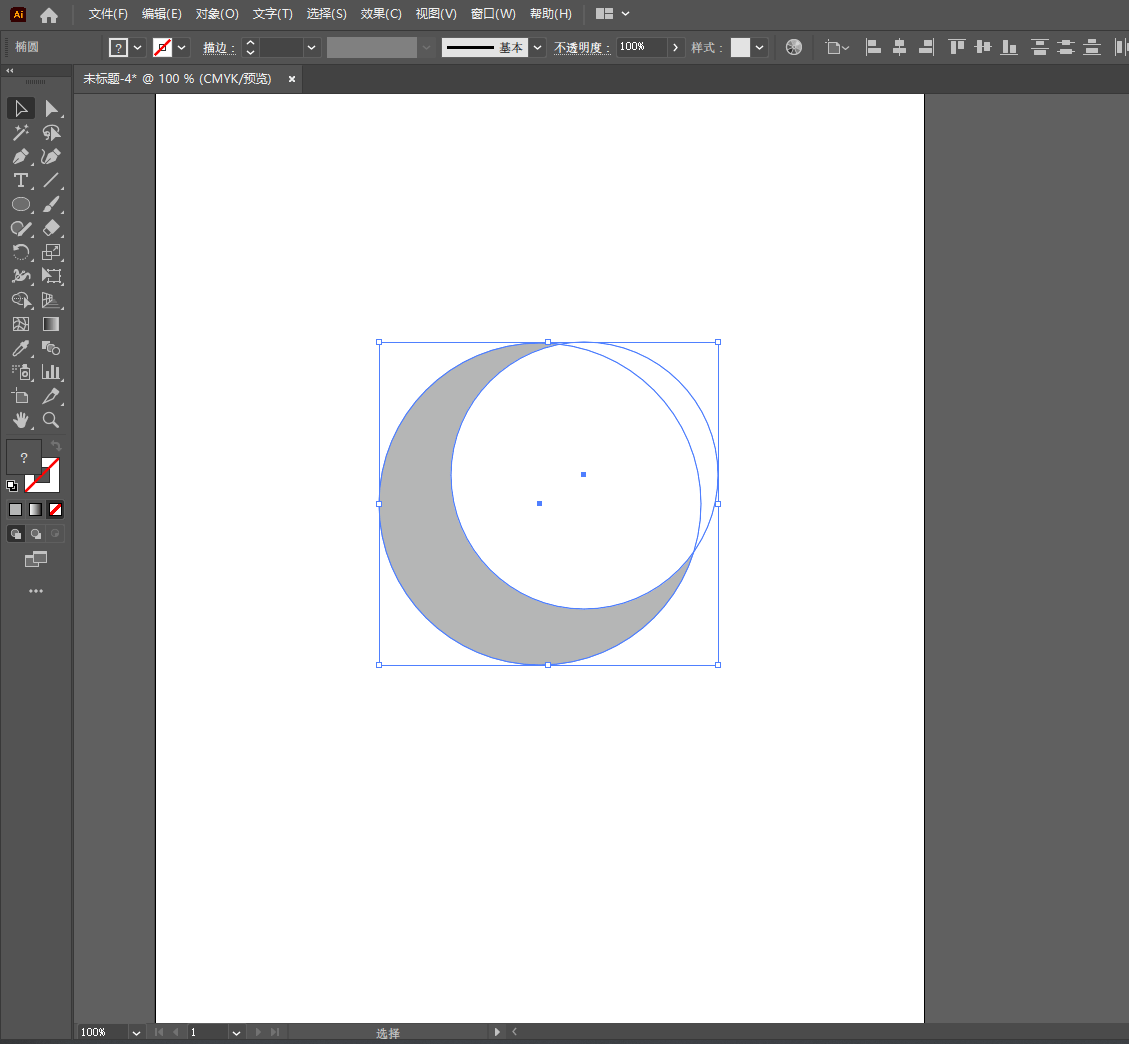1129x1044 pixels.
Task: Select the Column Graph tool
Action: tap(51, 372)
